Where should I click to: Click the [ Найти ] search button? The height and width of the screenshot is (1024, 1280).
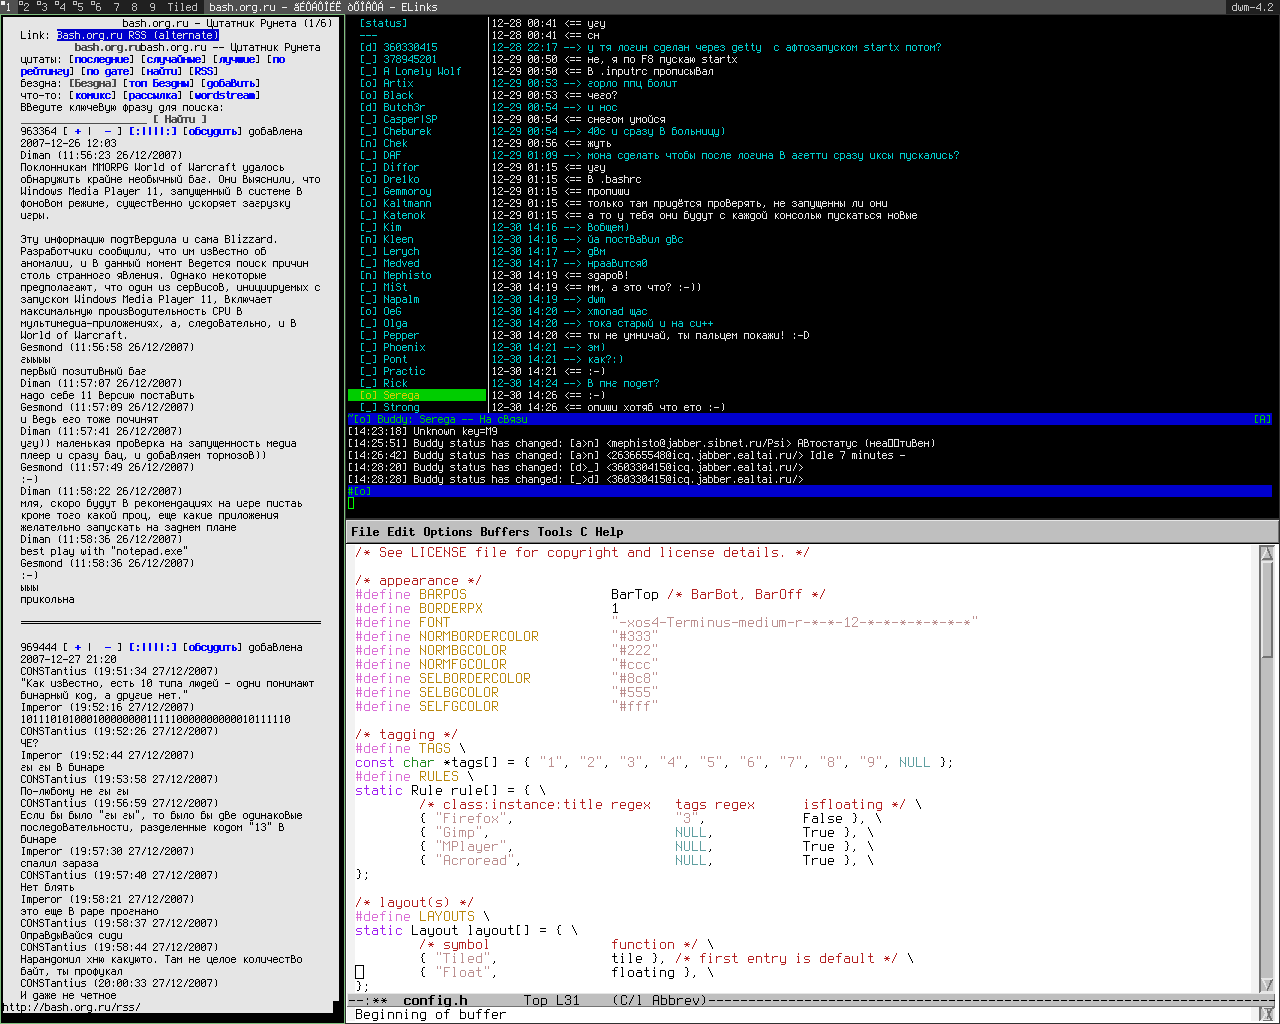point(179,119)
